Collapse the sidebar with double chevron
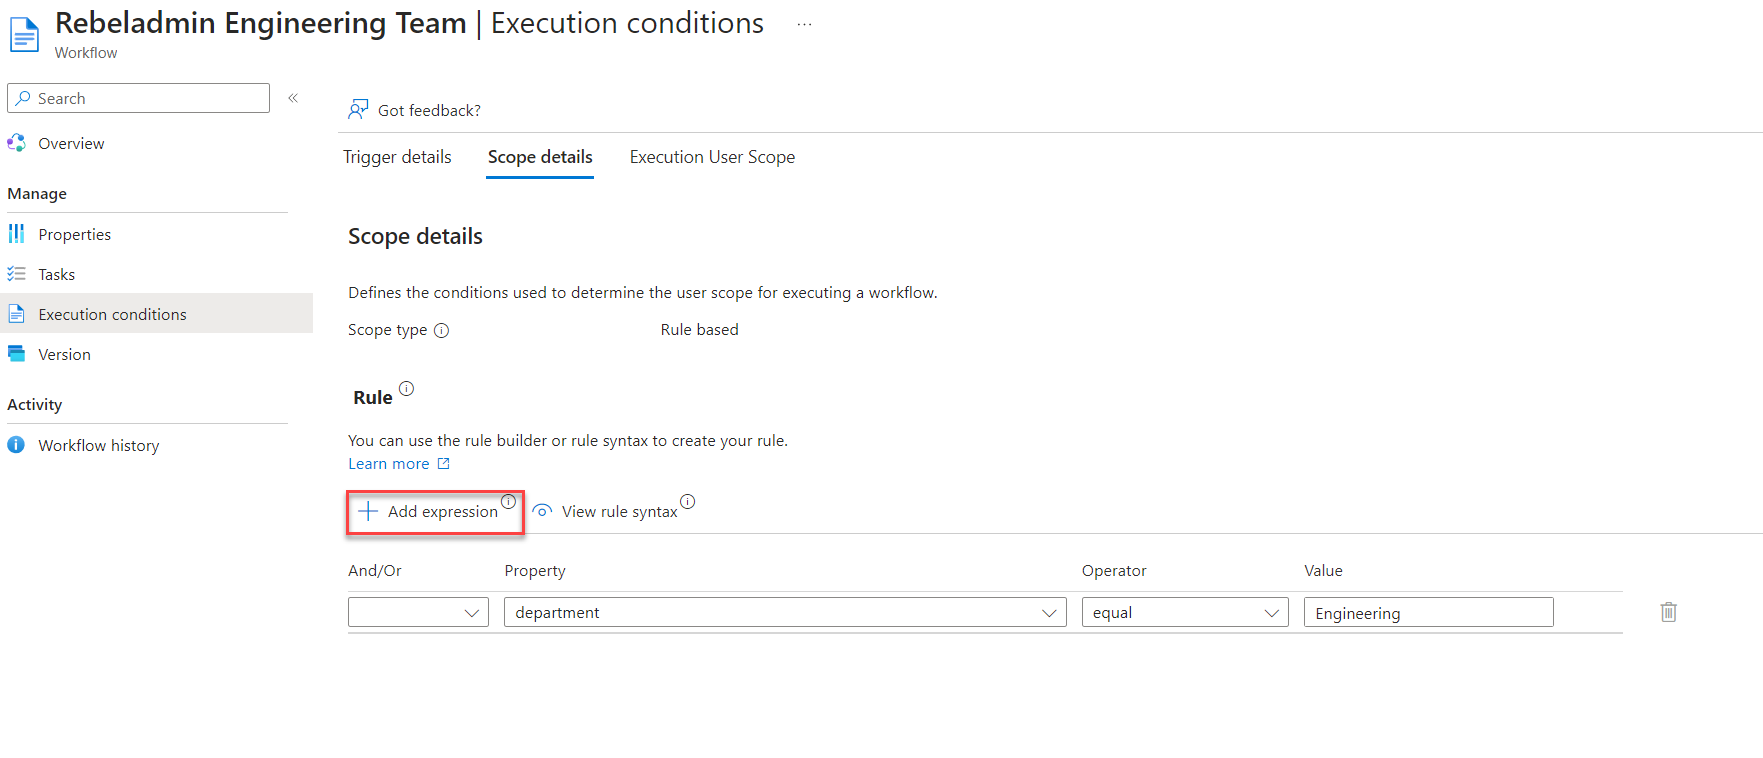The width and height of the screenshot is (1763, 758). (x=293, y=98)
